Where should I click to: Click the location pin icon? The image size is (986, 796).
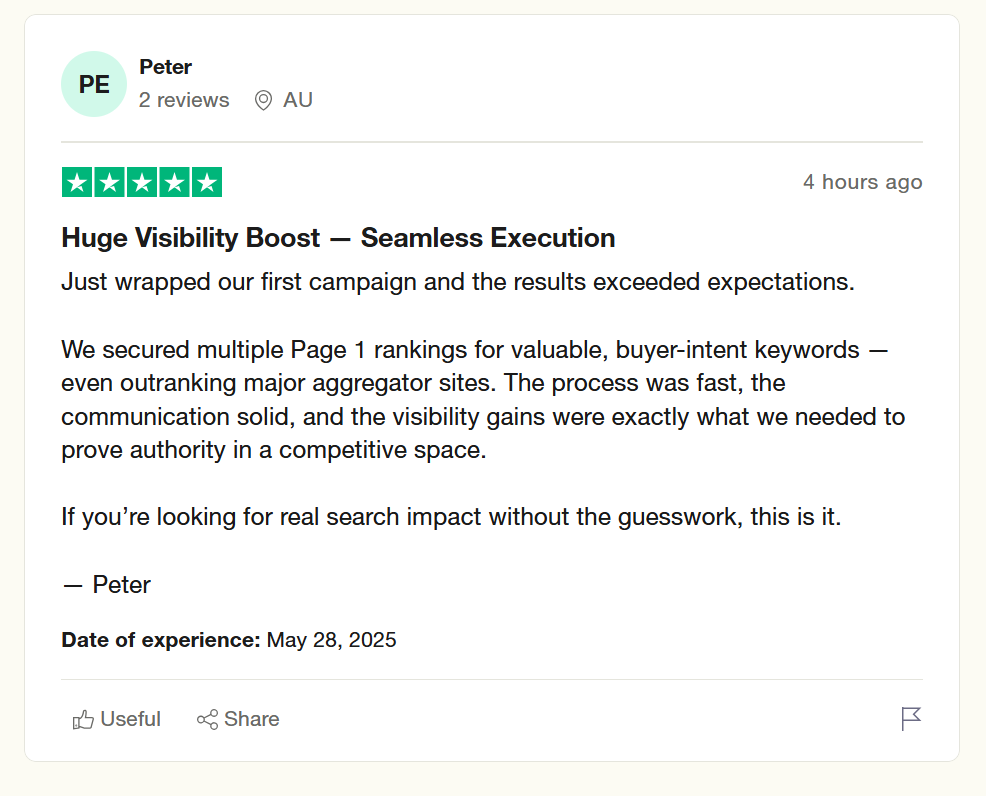click(x=263, y=100)
